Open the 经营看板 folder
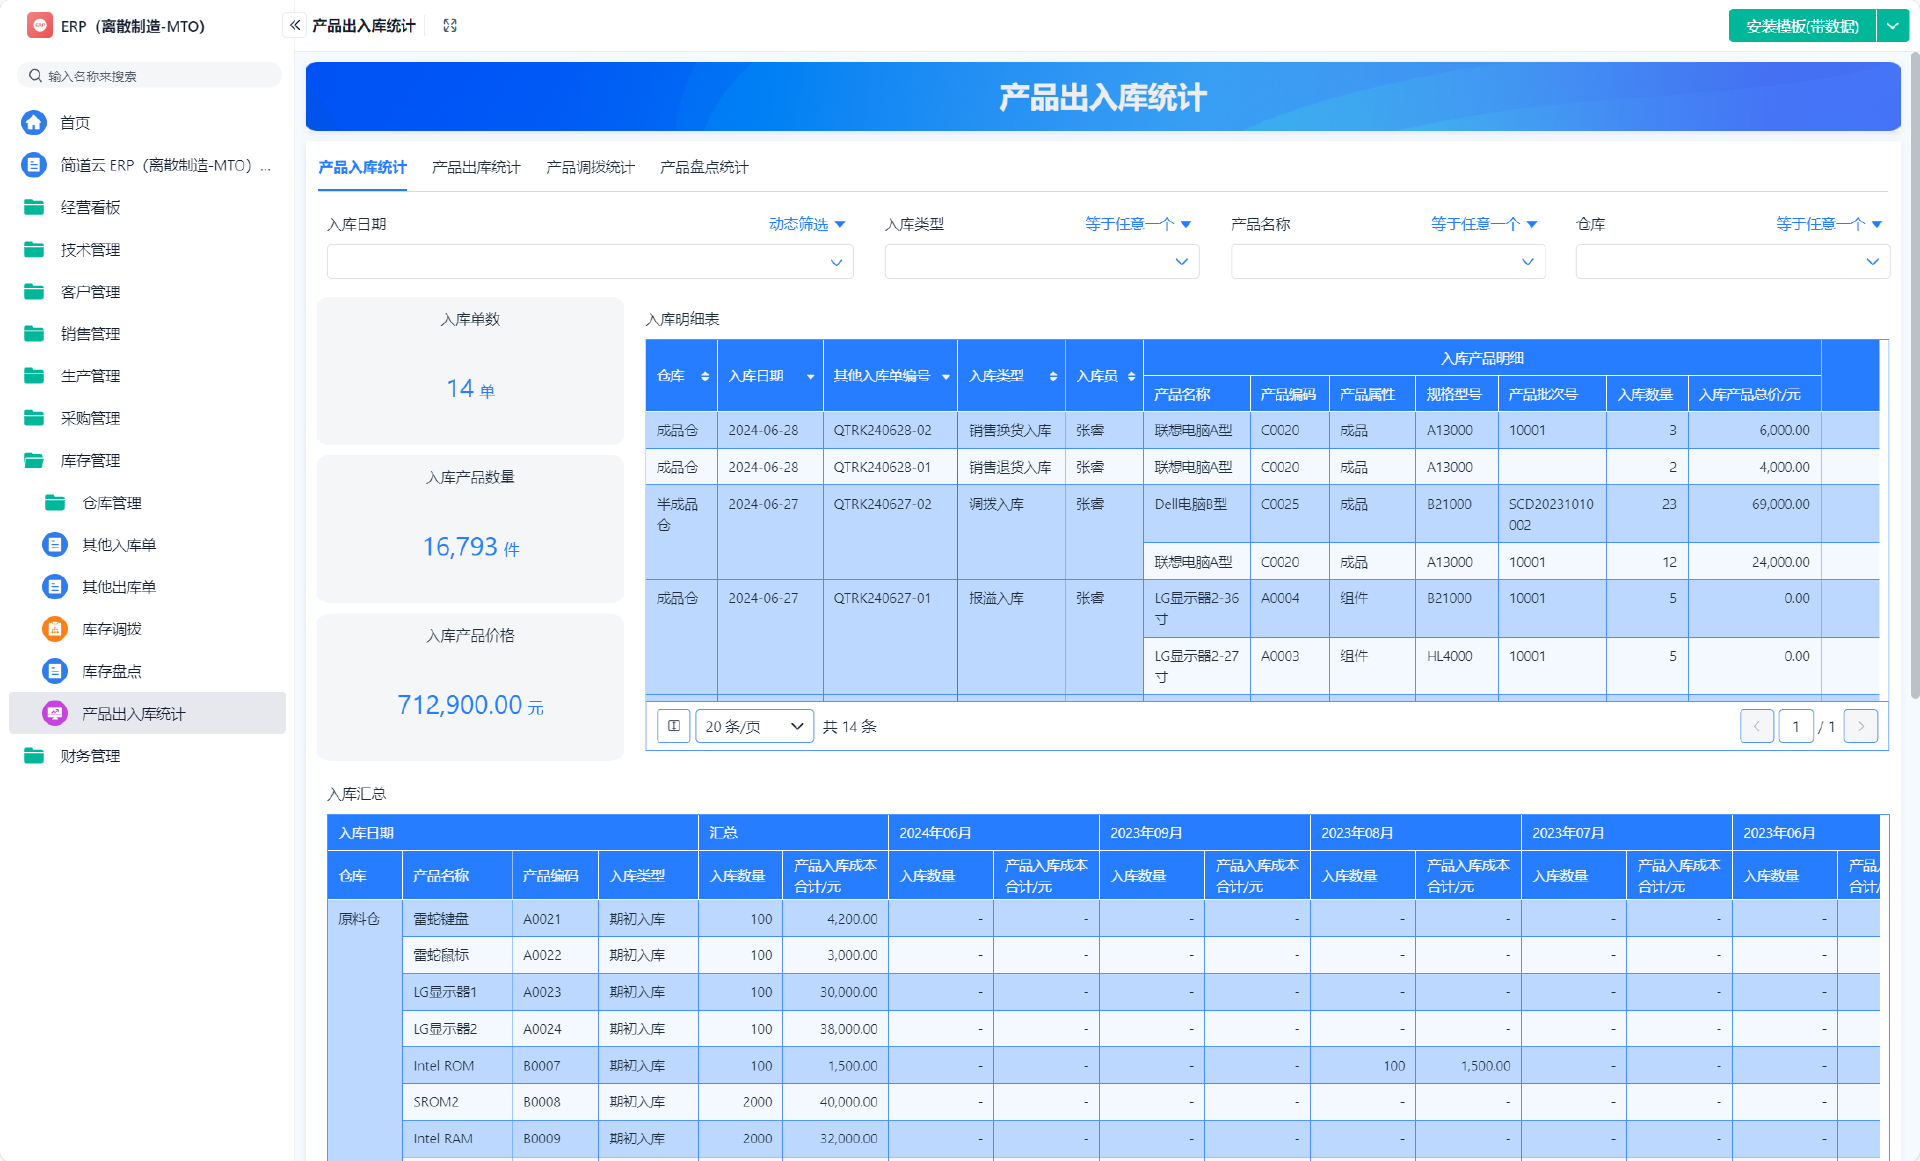 pyautogui.click(x=34, y=207)
